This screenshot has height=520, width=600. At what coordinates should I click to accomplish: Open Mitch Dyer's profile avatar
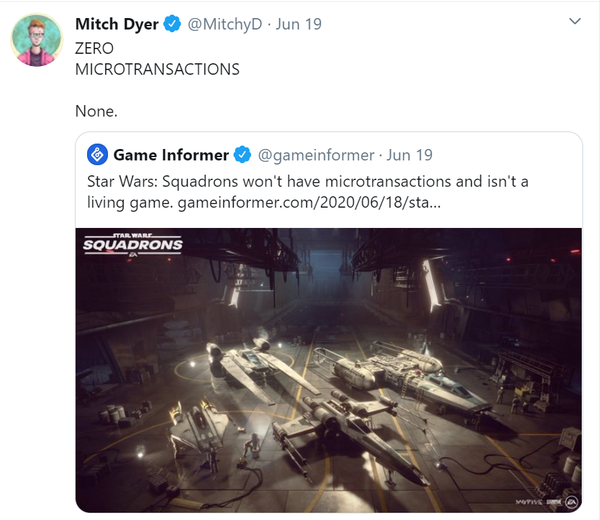37,40
